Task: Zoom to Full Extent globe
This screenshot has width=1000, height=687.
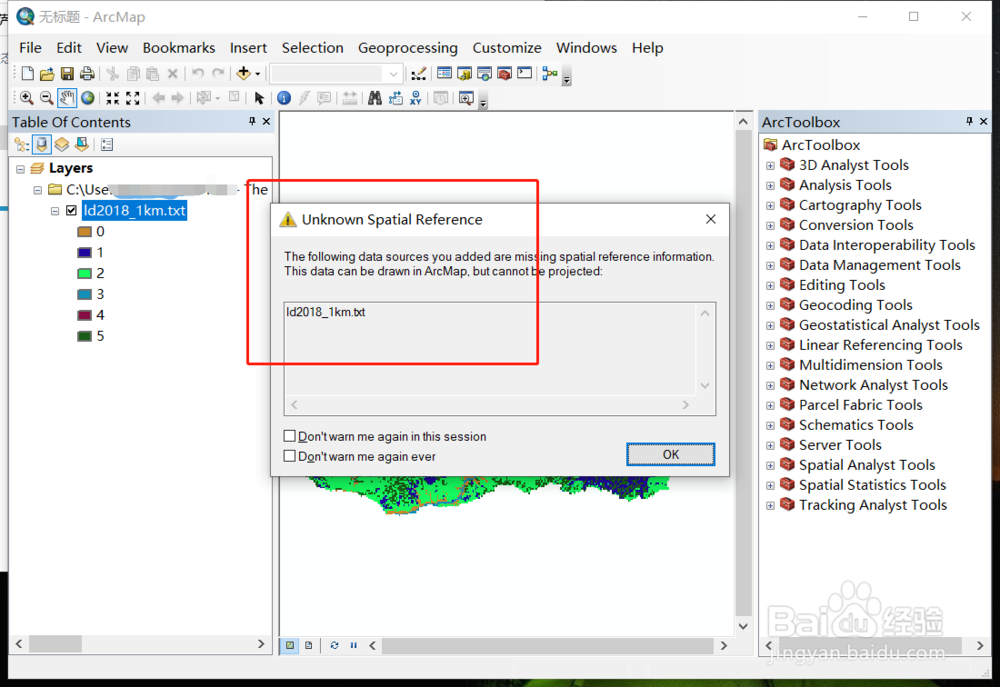Action: click(x=88, y=98)
